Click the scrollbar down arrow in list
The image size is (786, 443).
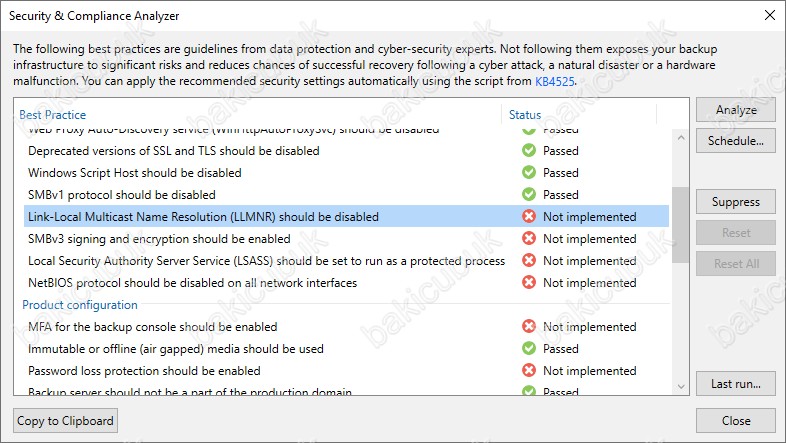click(x=681, y=386)
